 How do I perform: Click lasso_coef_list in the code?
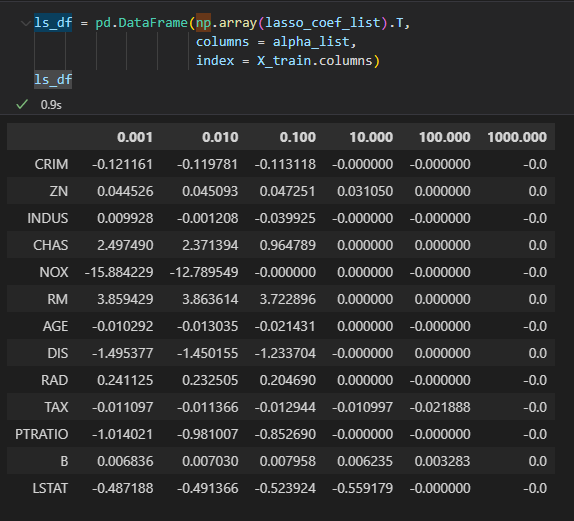coord(323,23)
